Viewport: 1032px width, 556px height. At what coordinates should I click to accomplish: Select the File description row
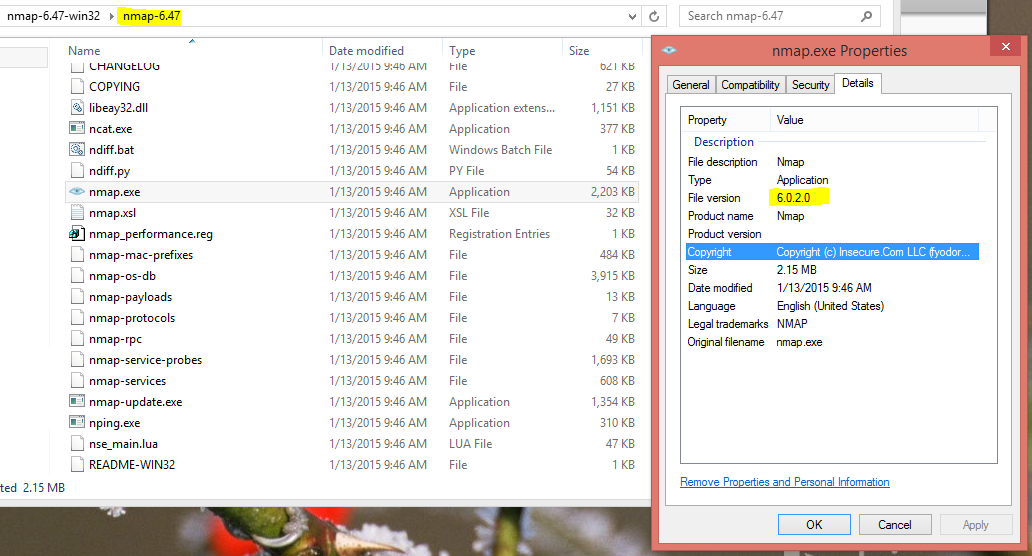point(832,162)
